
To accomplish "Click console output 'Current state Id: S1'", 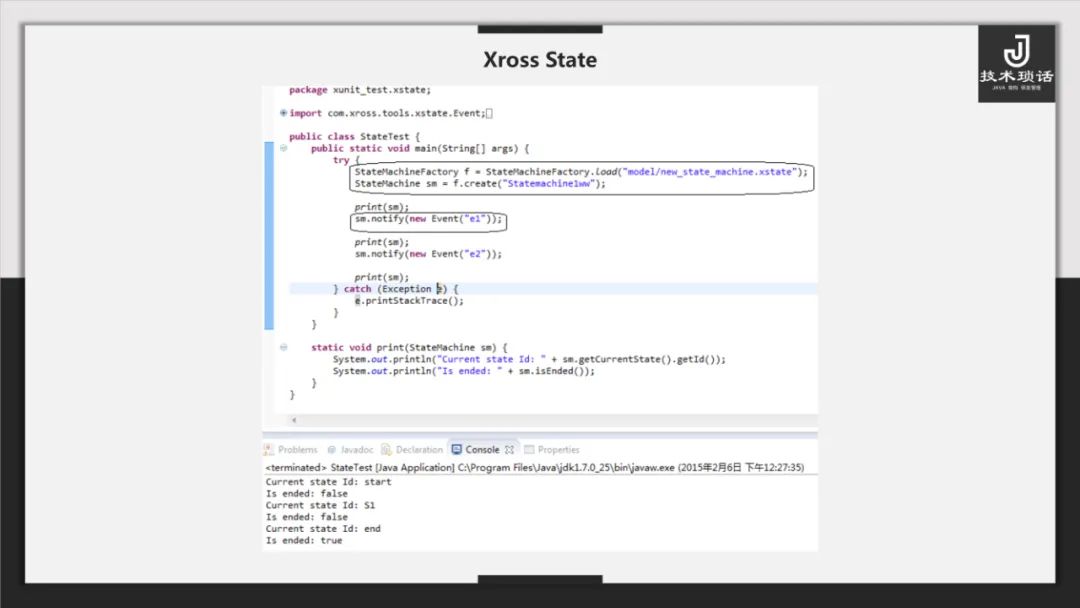I will click(320, 505).
